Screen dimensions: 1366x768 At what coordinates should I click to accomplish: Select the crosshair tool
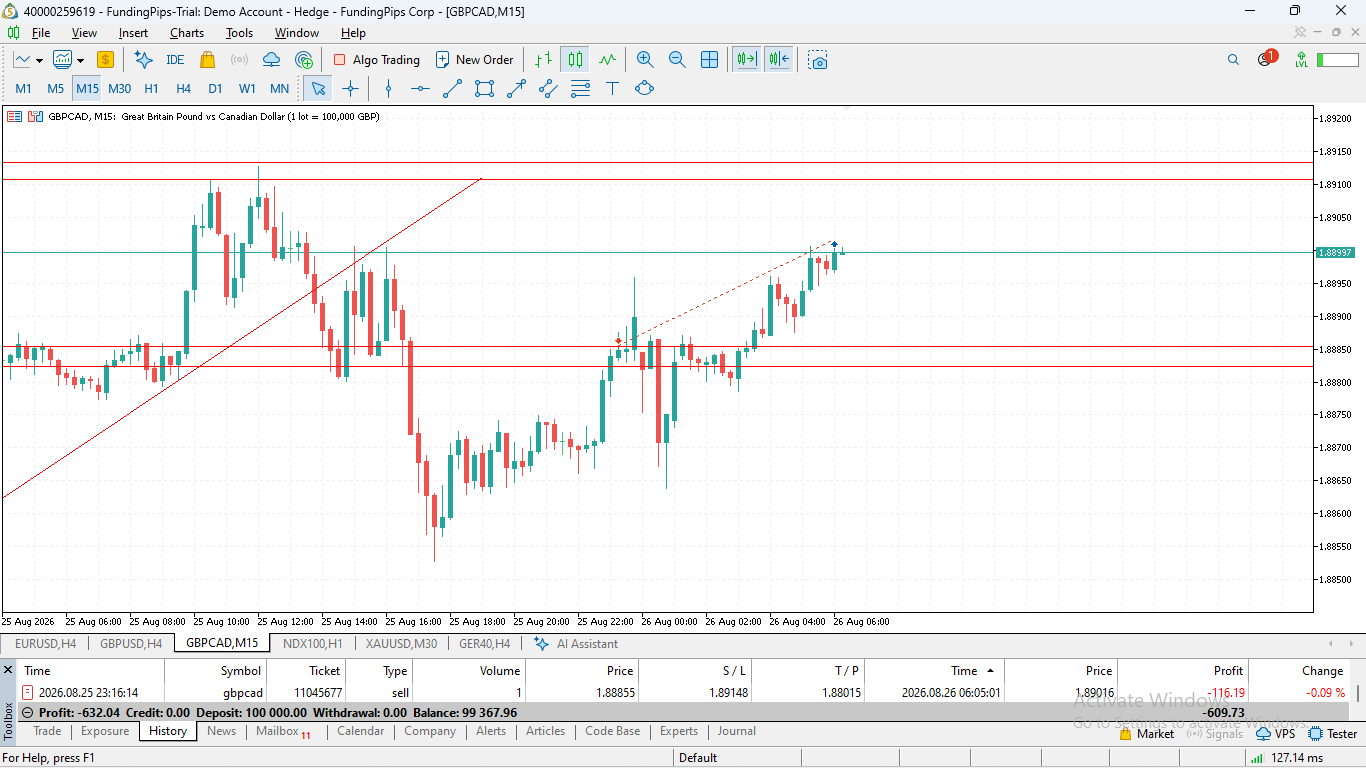pyautogui.click(x=350, y=88)
